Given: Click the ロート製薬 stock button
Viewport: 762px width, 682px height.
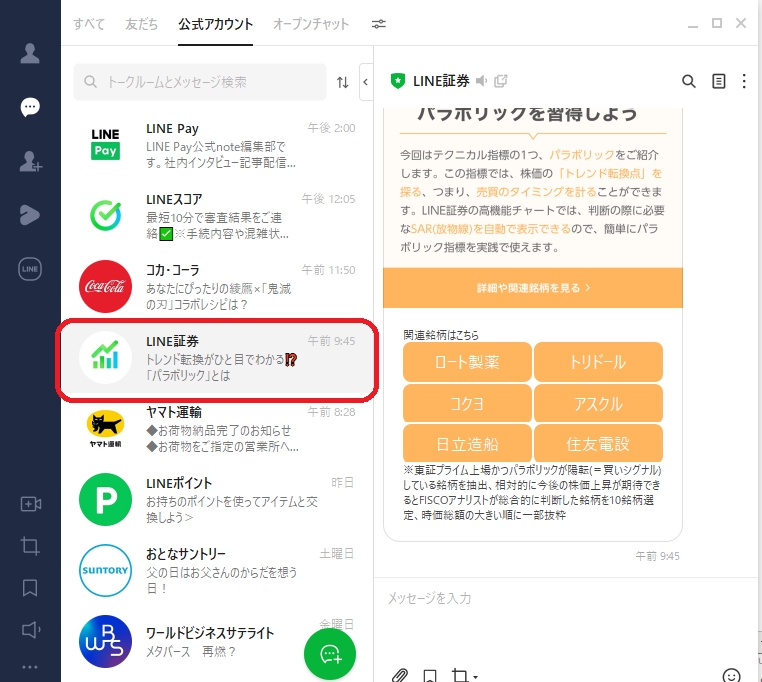Looking at the screenshot, I should click(467, 362).
